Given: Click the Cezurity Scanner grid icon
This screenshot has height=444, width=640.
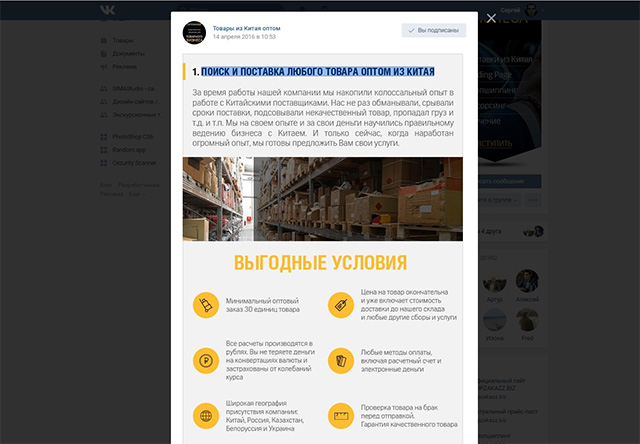Looking at the screenshot, I should click(x=104, y=163).
